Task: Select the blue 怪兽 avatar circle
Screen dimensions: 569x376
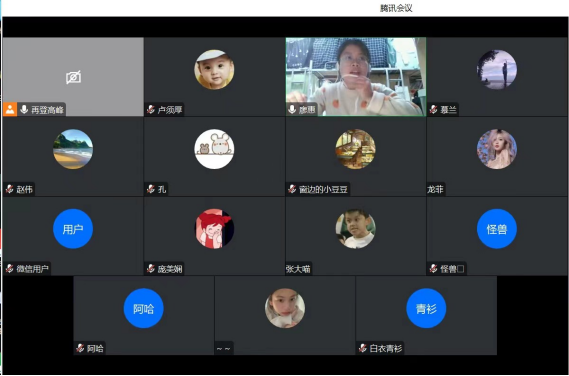Action: pyautogui.click(x=497, y=229)
